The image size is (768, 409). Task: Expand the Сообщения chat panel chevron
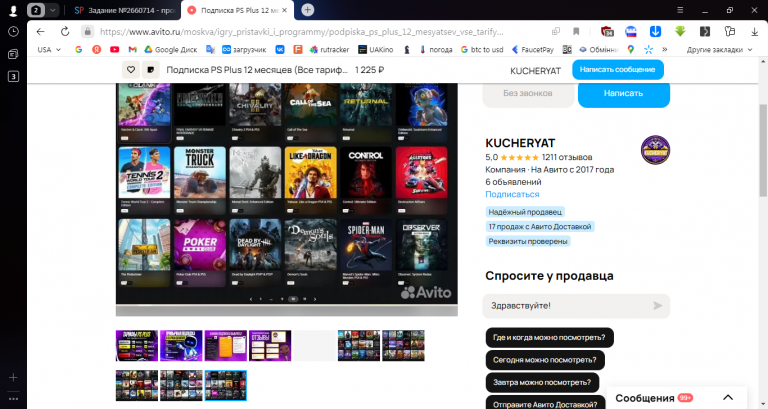pyautogui.click(x=728, y=397)
